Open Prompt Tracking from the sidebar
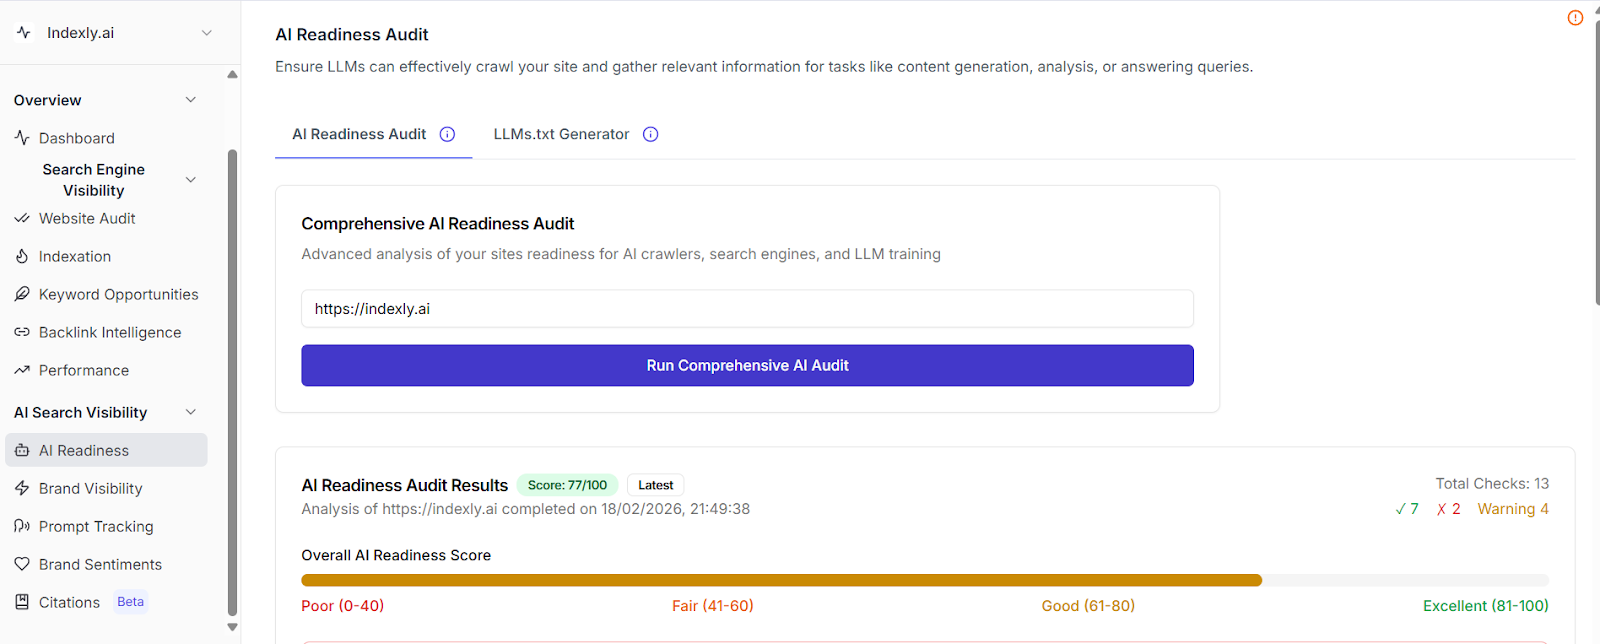Viewport: 1600px width, 644px height. [96, 526]
